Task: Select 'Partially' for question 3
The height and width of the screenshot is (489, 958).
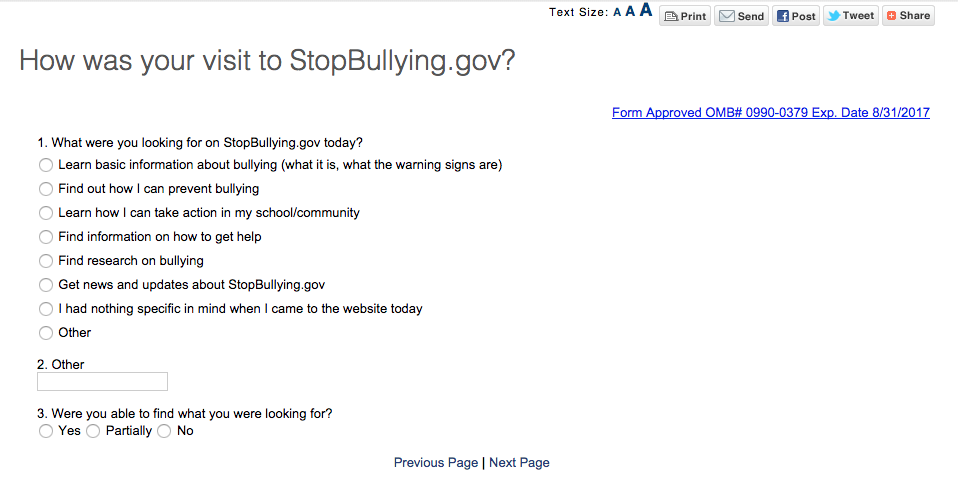Action: click(94, 431)
